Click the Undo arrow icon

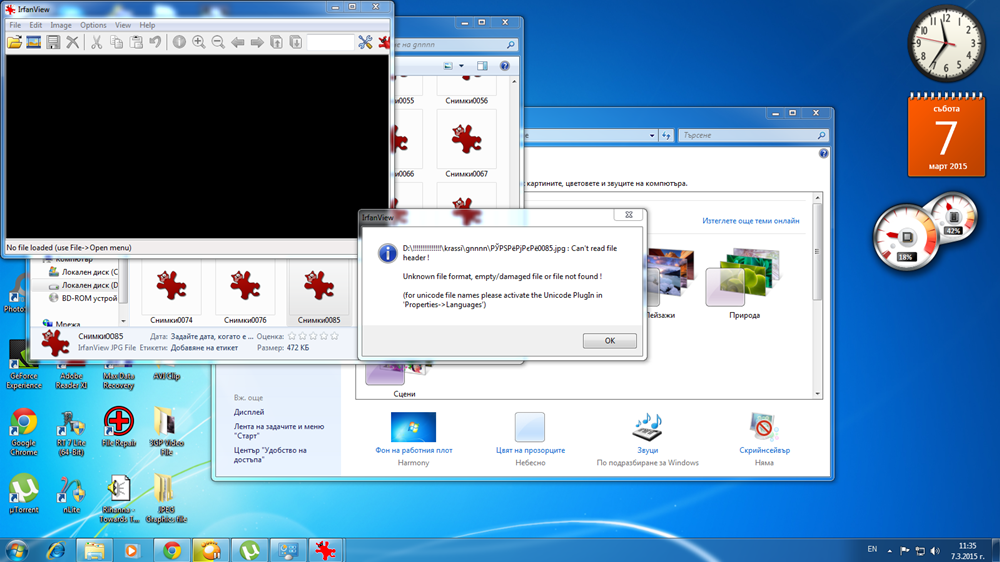pyautogui.click(x=155, y=43)
